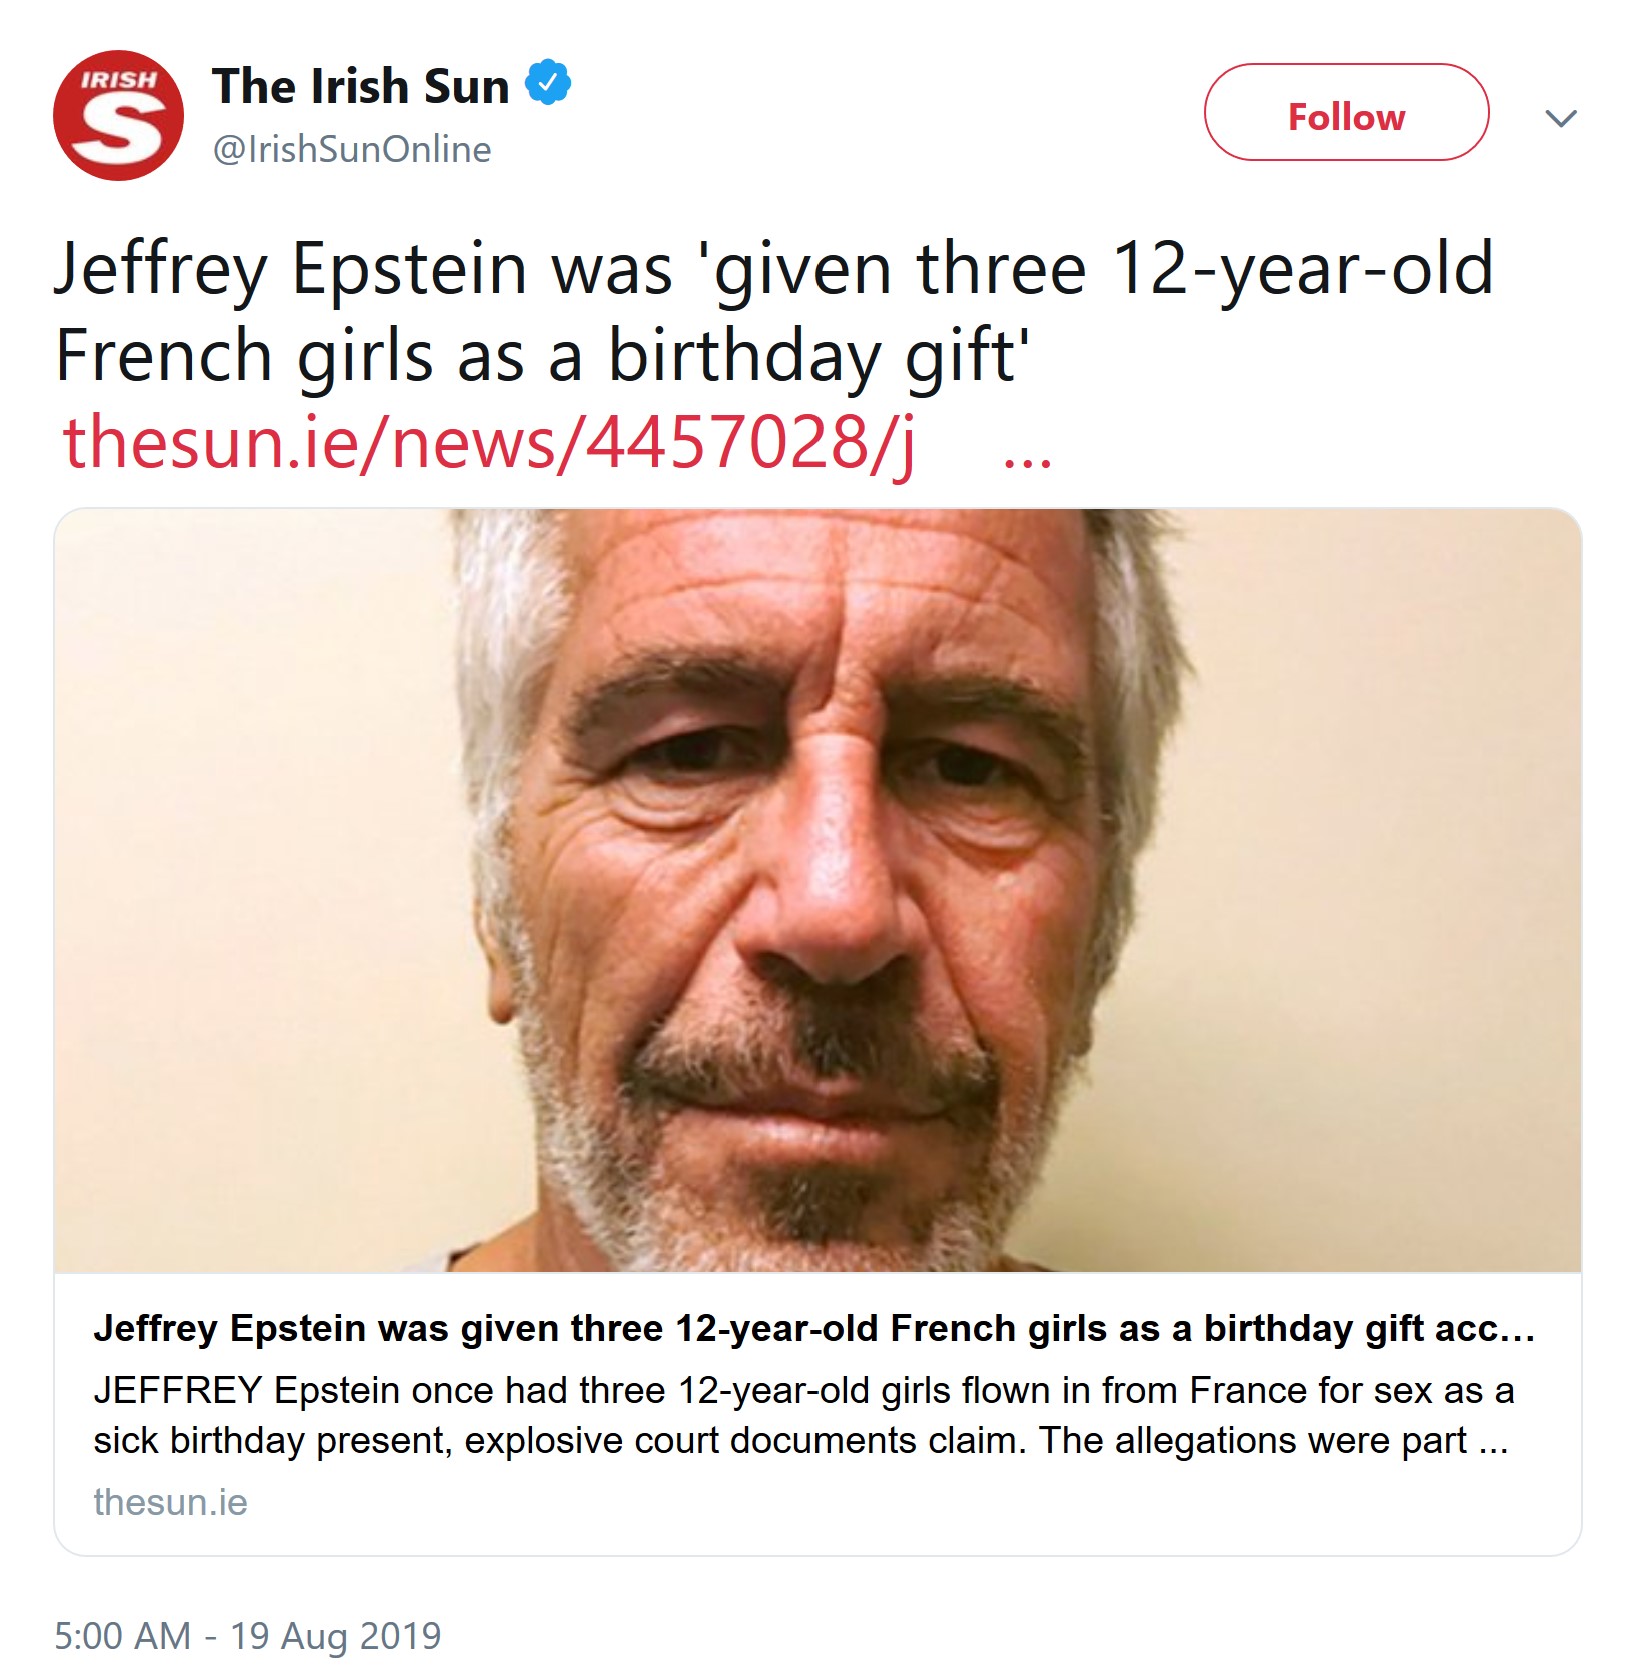
Task: Click the blue verified checkmark badge
Action: tap(548, 84)
